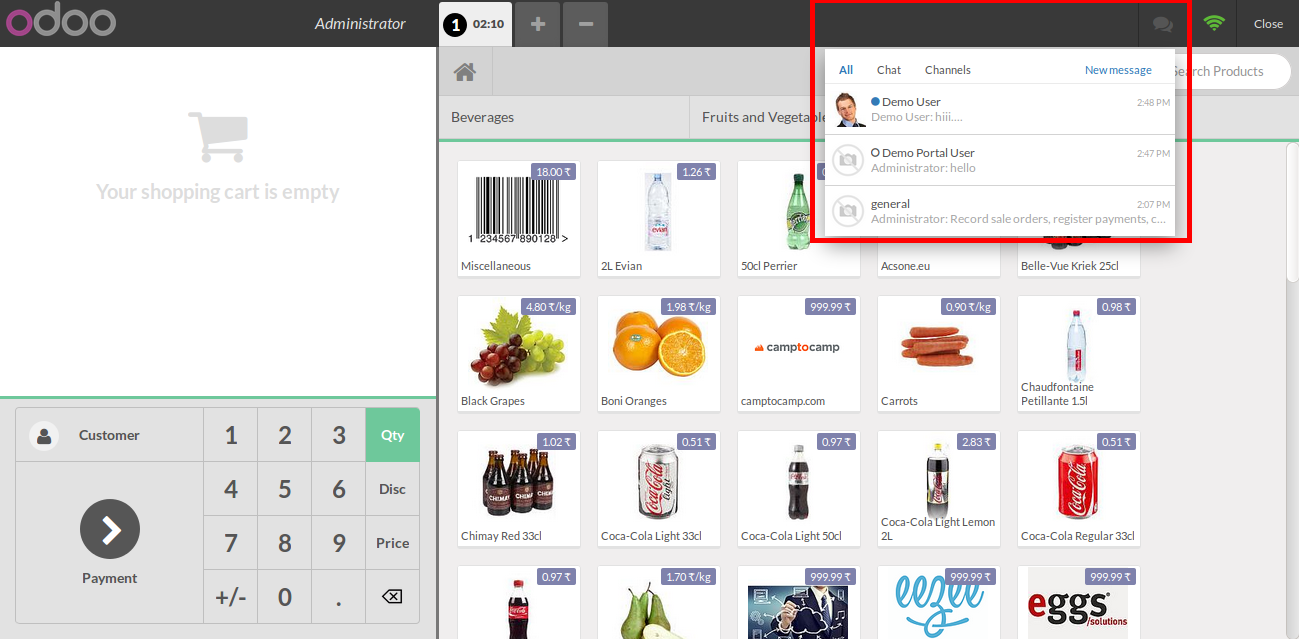Click the Belle-Vue Kriek 25cl product label
The image size is (1299, 639).
click(x=1069, y=266)
